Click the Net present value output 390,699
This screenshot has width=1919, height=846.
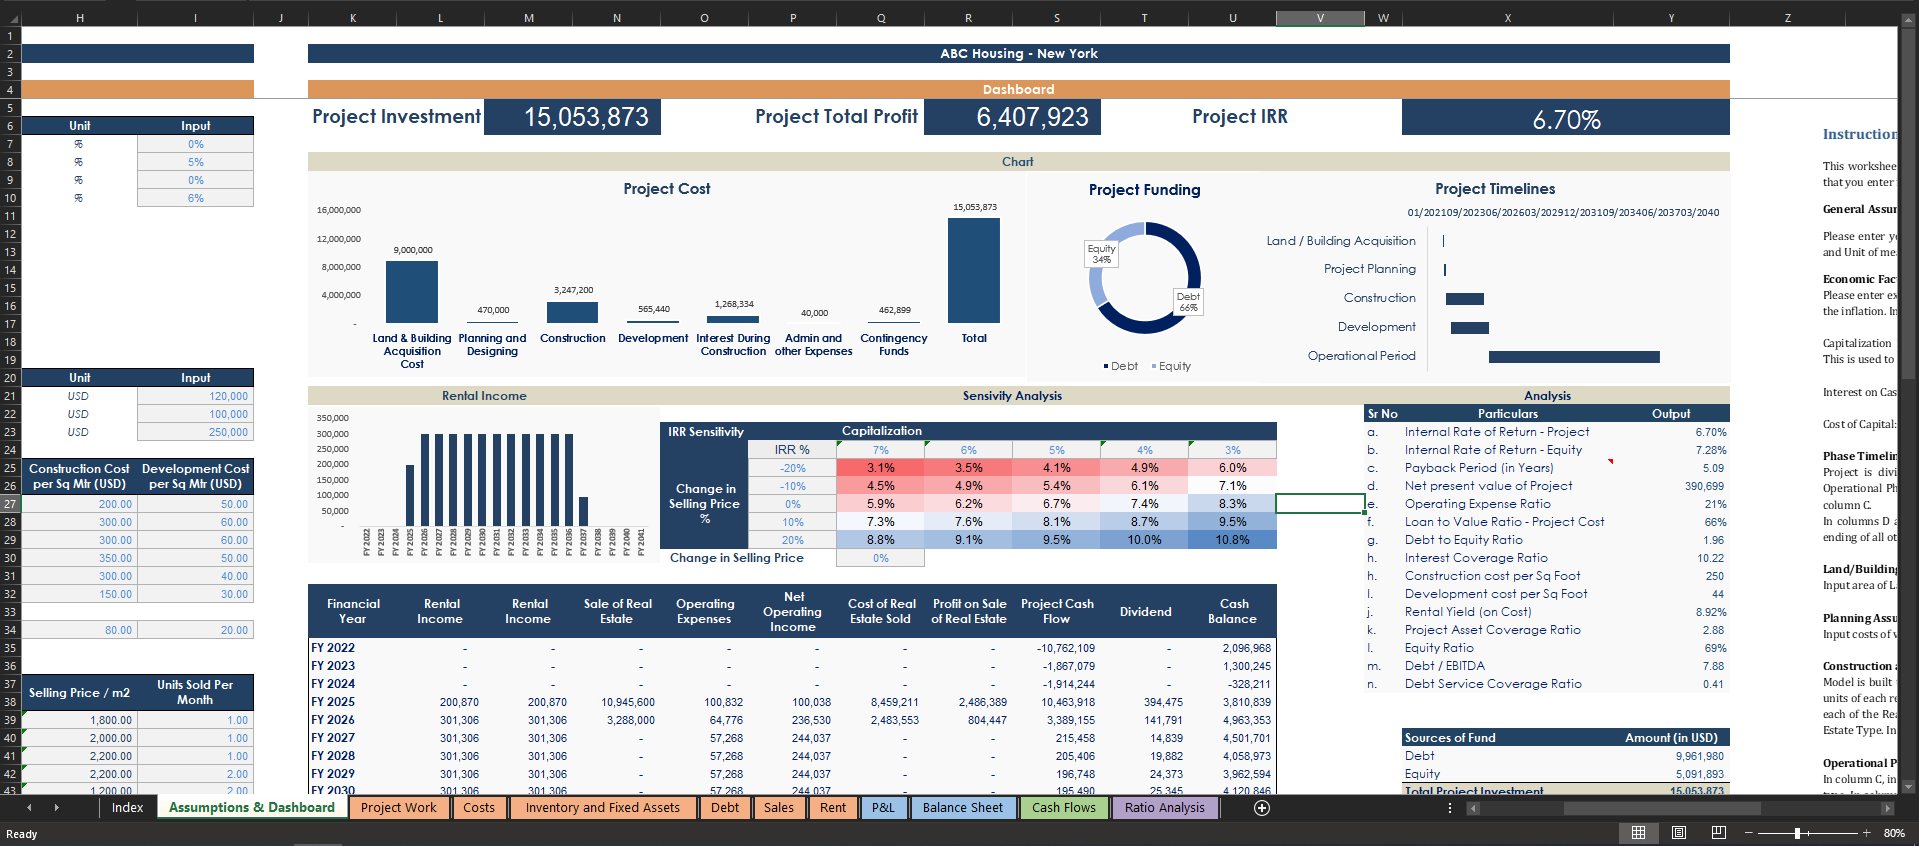point(1704,486)
